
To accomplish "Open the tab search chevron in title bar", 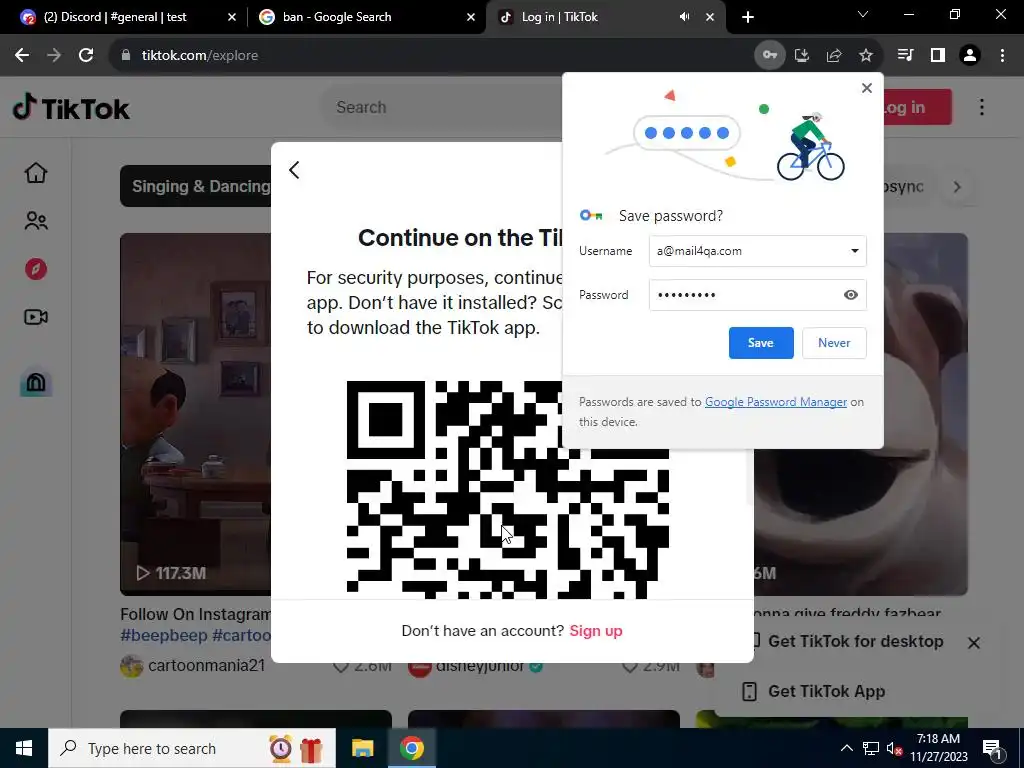I will (863, 14).
